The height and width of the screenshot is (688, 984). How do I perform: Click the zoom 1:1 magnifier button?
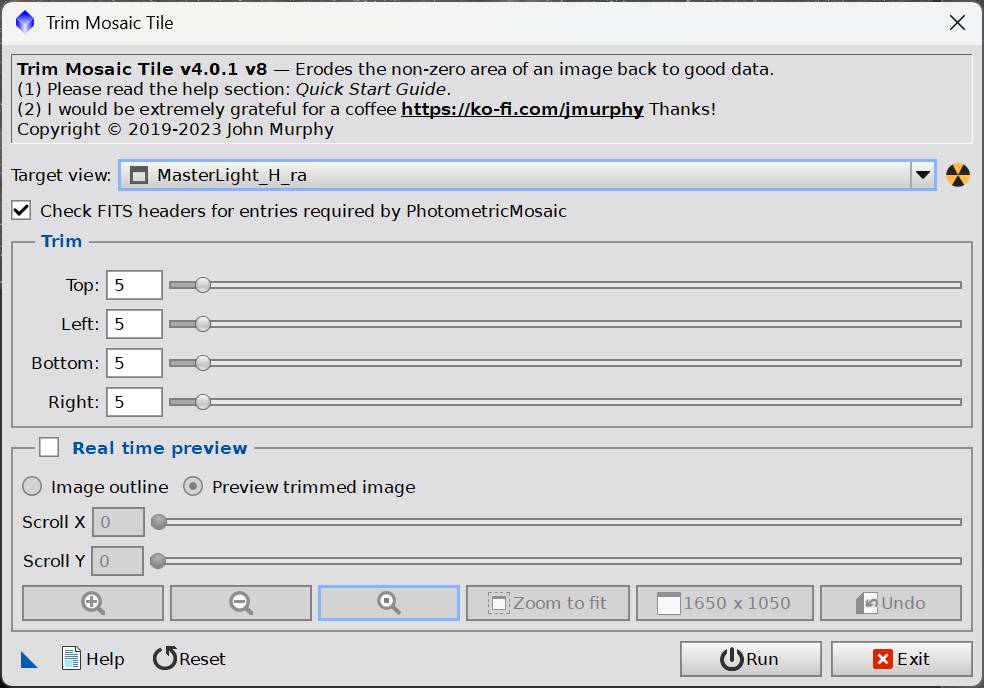tap(389, 603)
